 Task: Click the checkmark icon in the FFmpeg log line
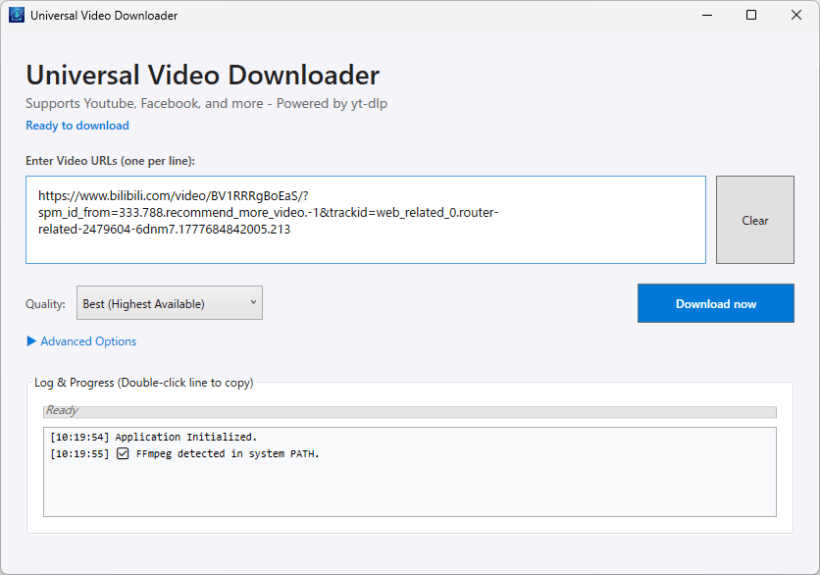click(x=123, y=453)
